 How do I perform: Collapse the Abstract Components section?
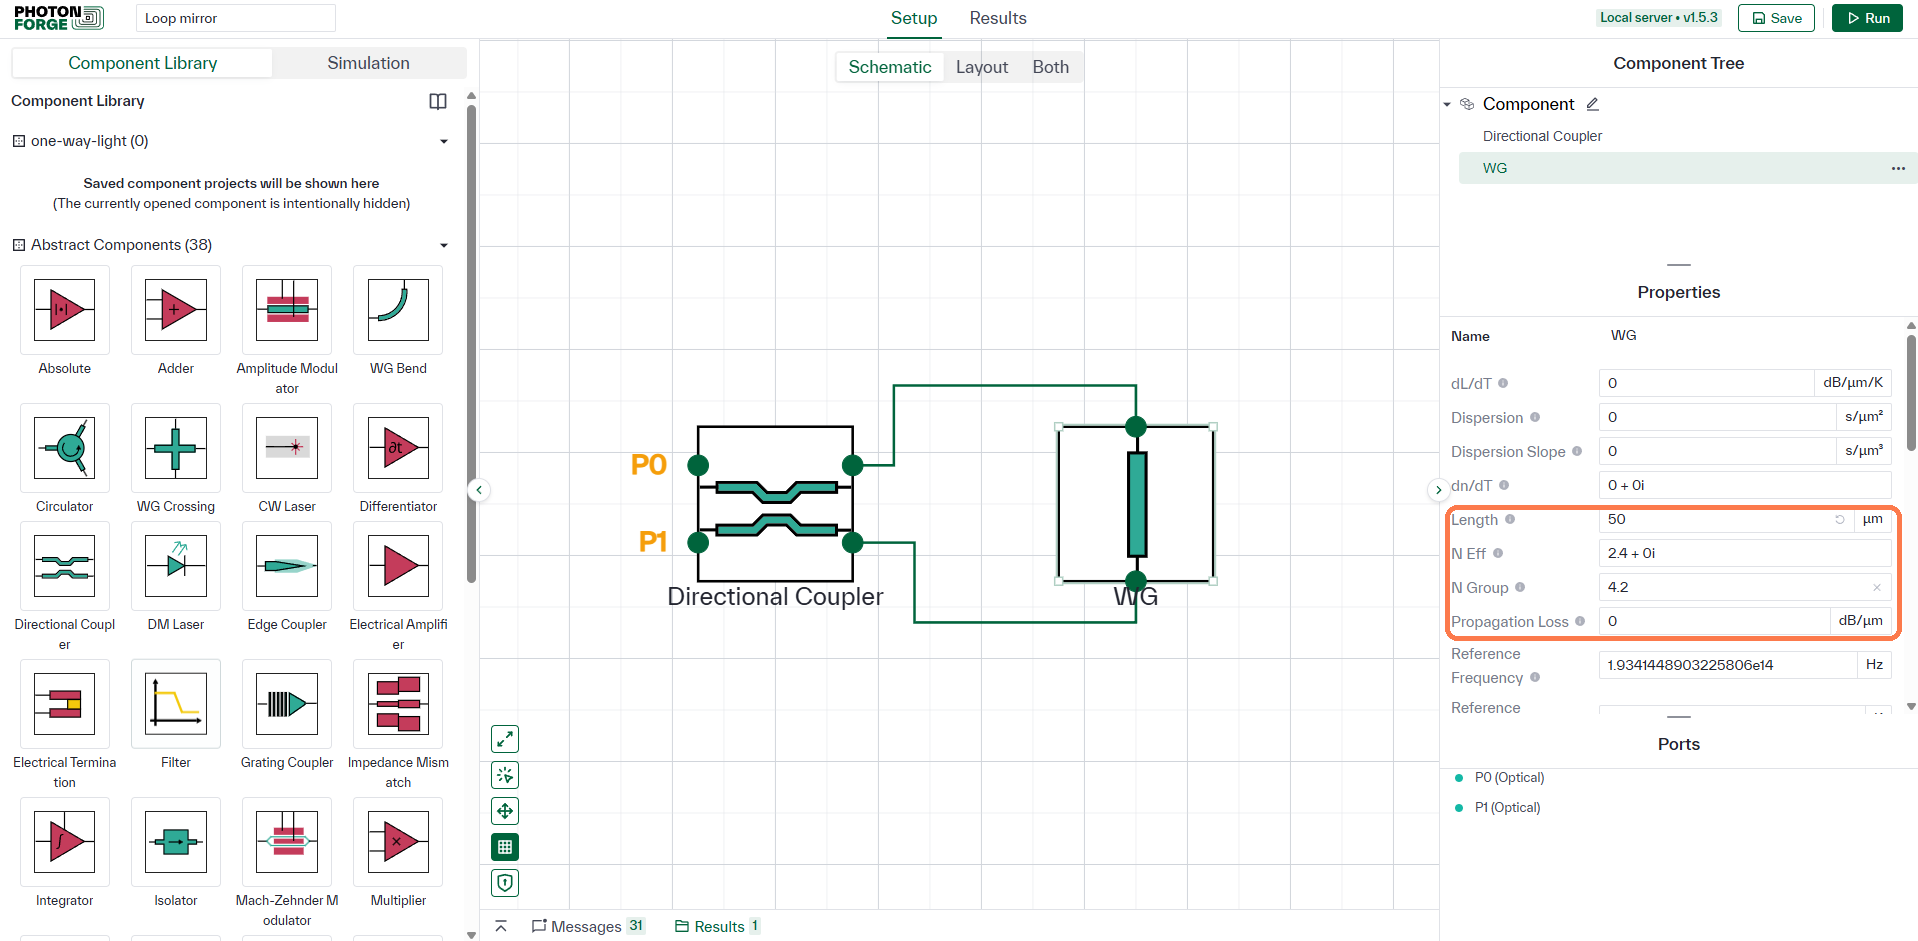click(444, 245)
